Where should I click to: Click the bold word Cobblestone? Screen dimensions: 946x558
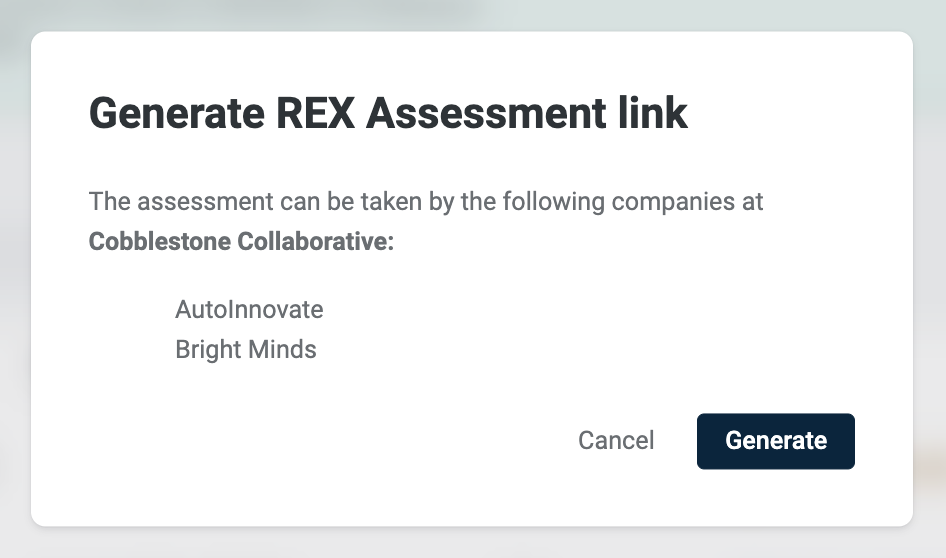[x=160, y=241]
